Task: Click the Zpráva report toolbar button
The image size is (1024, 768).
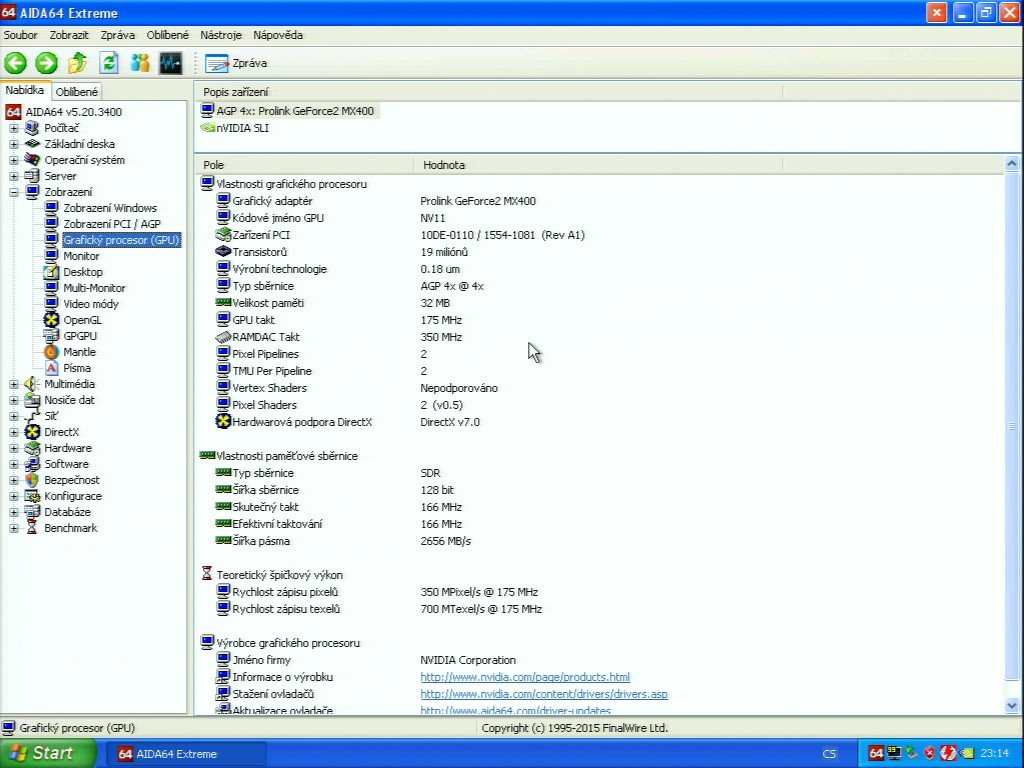Action: click(236, 63)
